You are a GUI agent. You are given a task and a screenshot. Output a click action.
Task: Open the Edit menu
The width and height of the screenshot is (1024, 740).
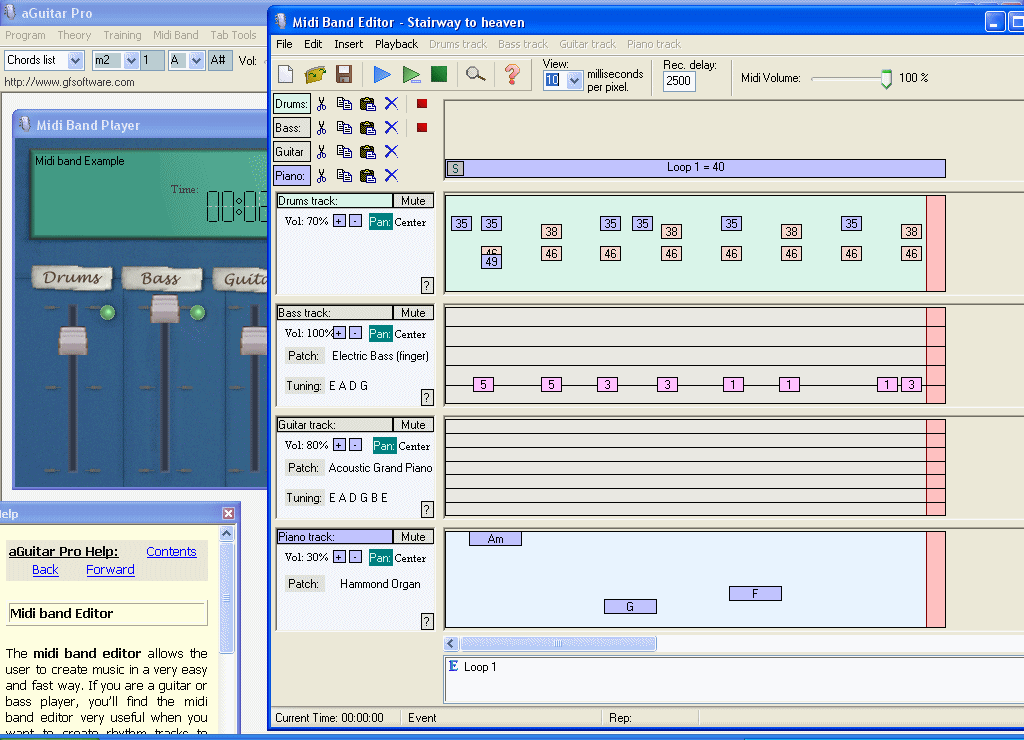313,44
